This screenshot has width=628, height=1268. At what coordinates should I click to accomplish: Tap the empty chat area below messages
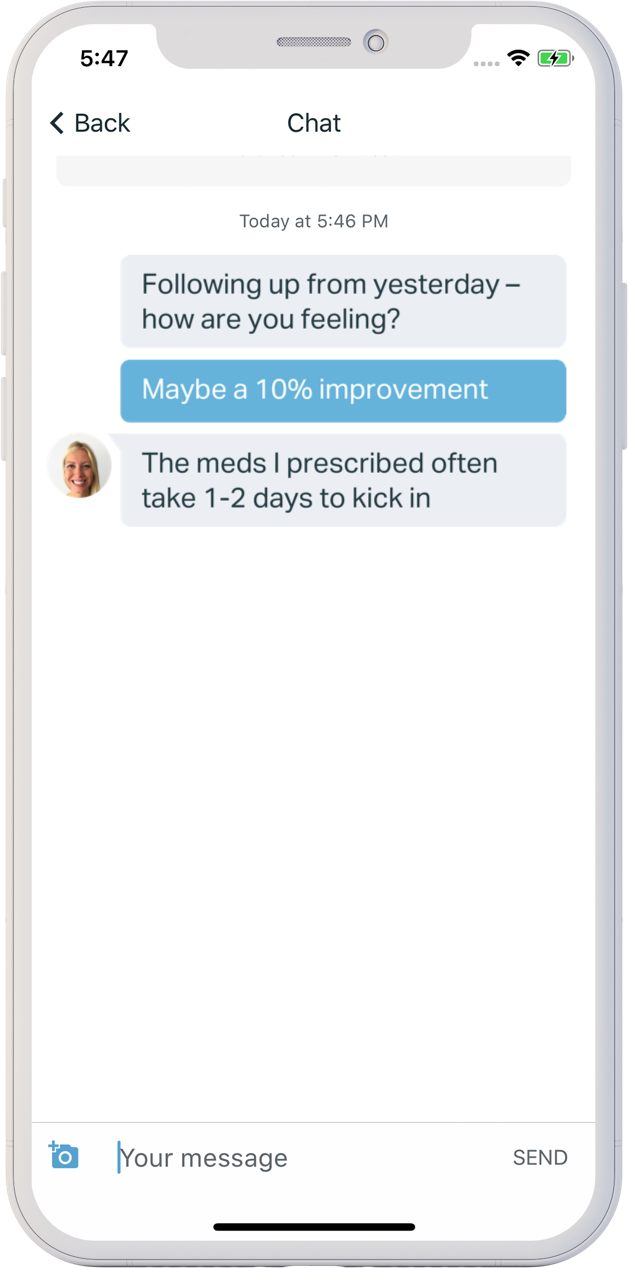pos(314,820)
